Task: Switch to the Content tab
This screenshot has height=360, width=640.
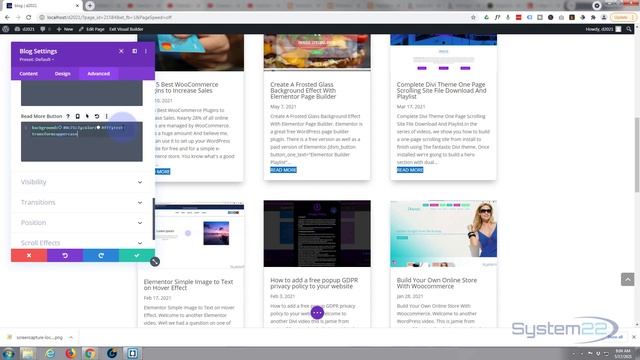Action: tap(29, 74)
